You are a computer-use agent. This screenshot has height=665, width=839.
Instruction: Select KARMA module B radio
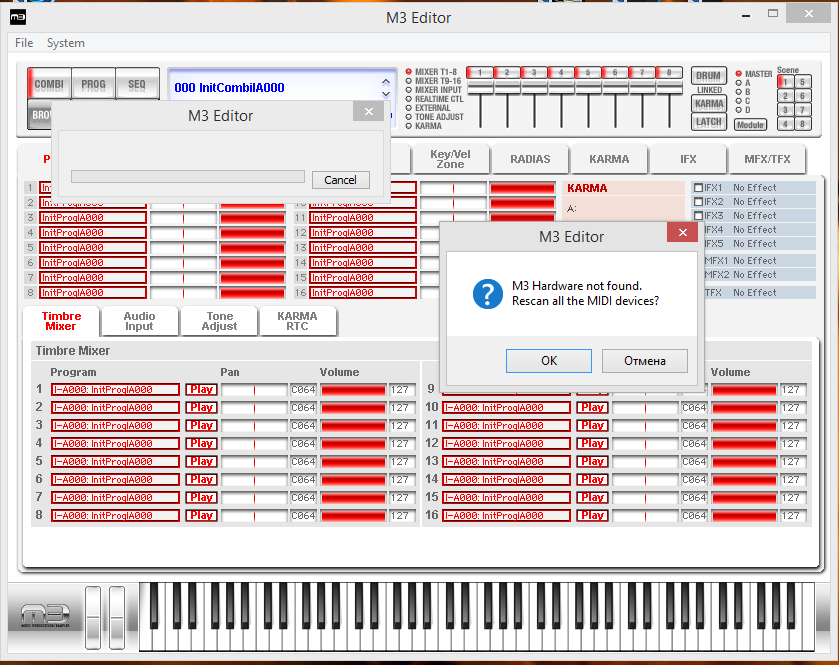739,92
